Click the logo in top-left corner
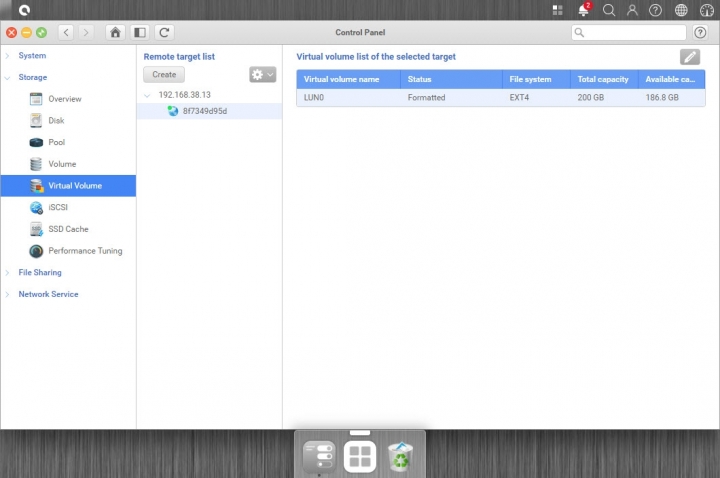This screenshot has width=720, height=478. tap(24, 10)
